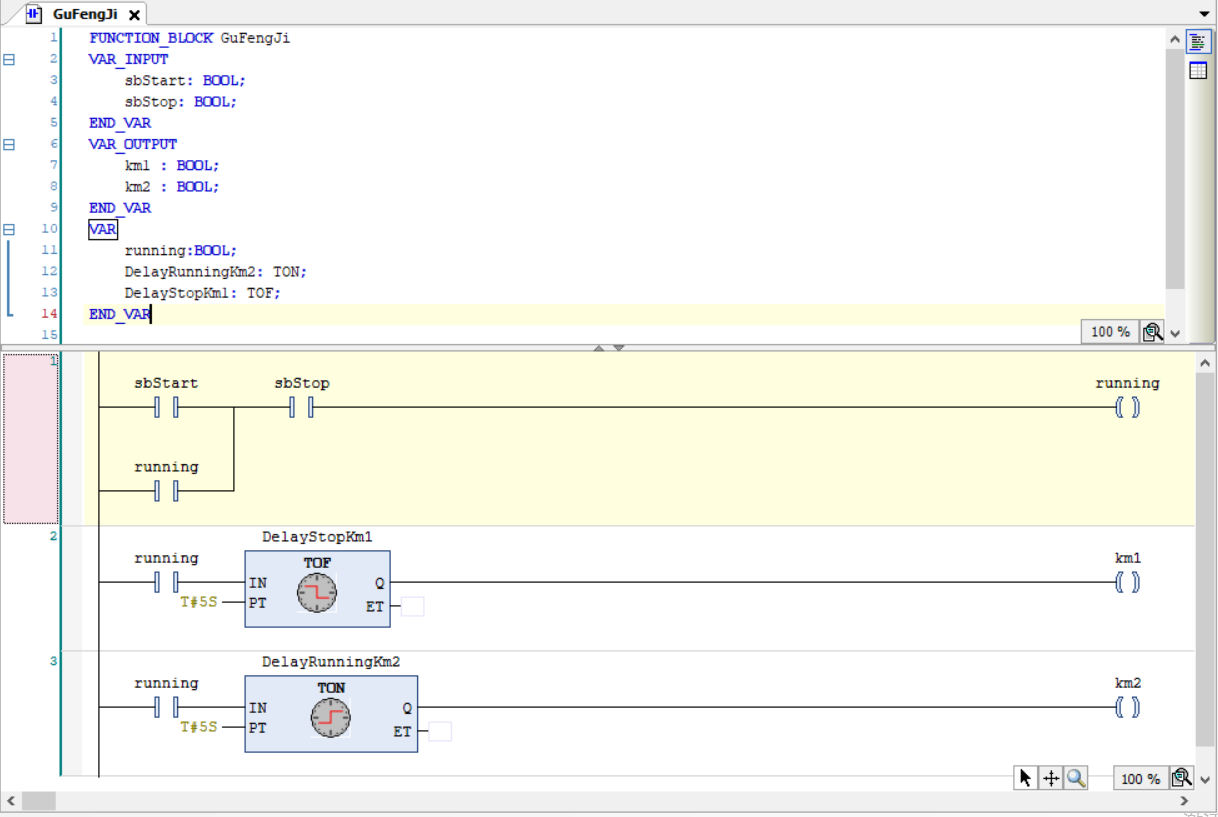Collapse the VAR_INPUT section
This screenshot has width=1218, height=817.
[9, 59]
